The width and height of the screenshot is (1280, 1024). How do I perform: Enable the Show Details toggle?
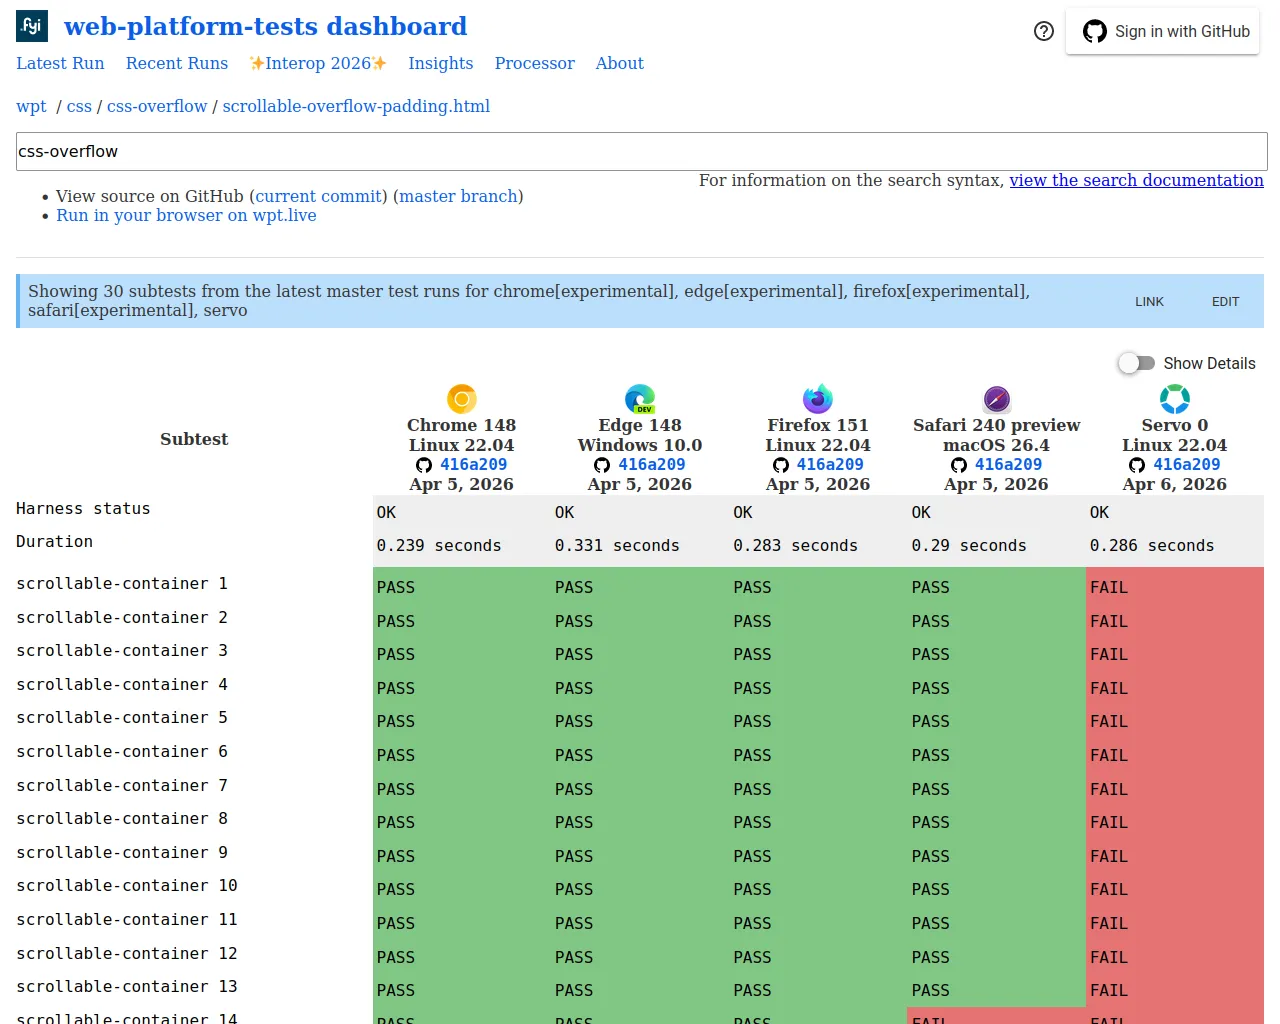click(x=1137, y=363)
